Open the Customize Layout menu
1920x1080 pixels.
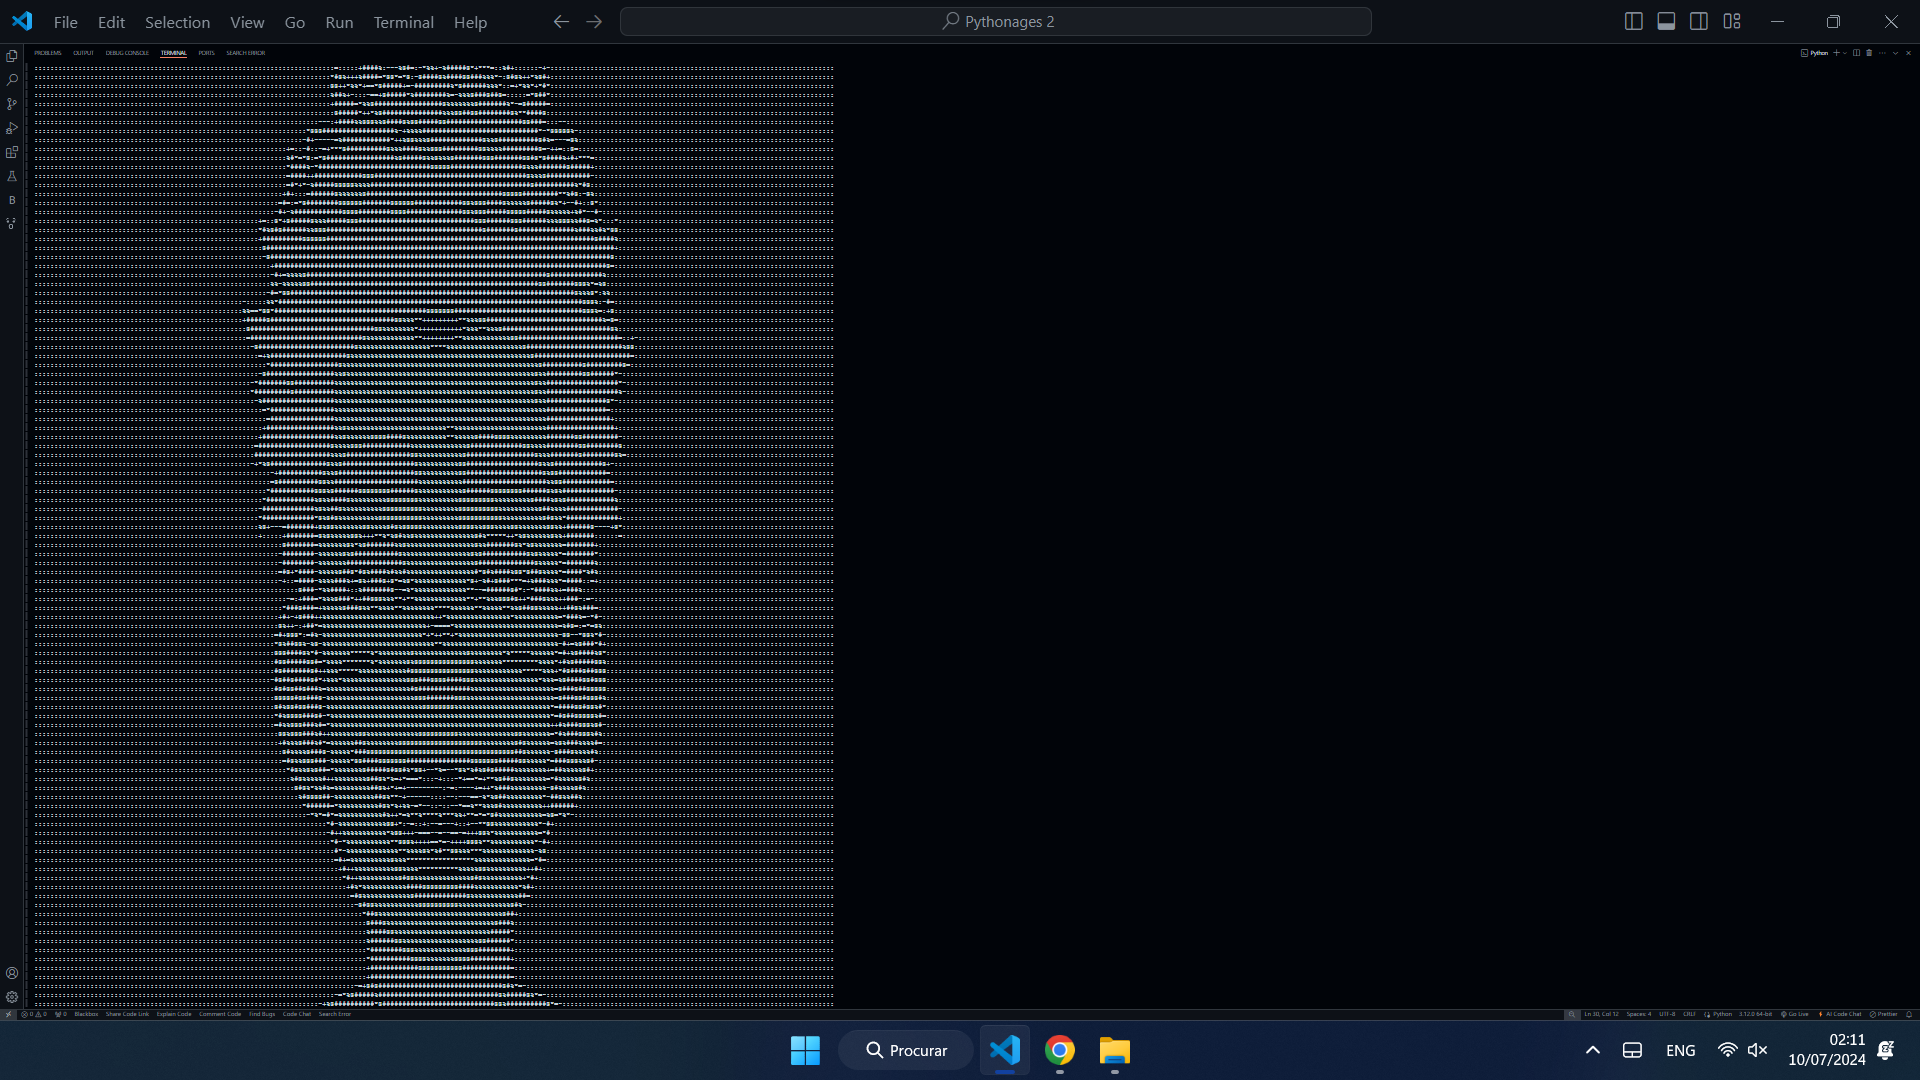coord(1732,21)
